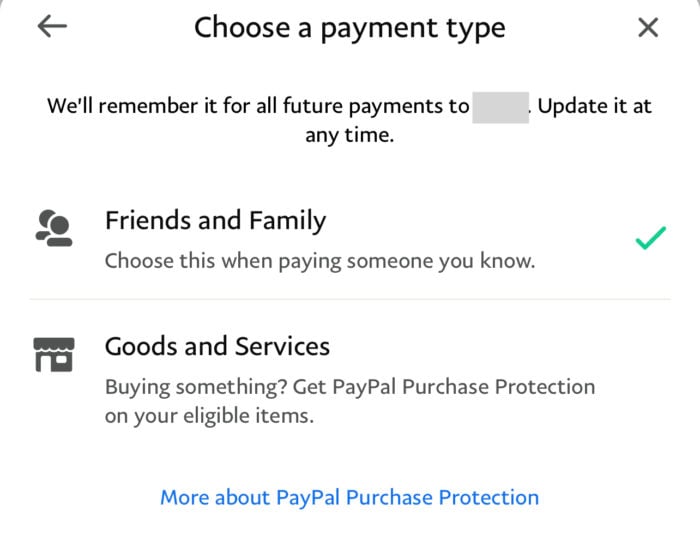Click 'Choose this when paying someone you know'
The image size is (700, 534).
320,261
